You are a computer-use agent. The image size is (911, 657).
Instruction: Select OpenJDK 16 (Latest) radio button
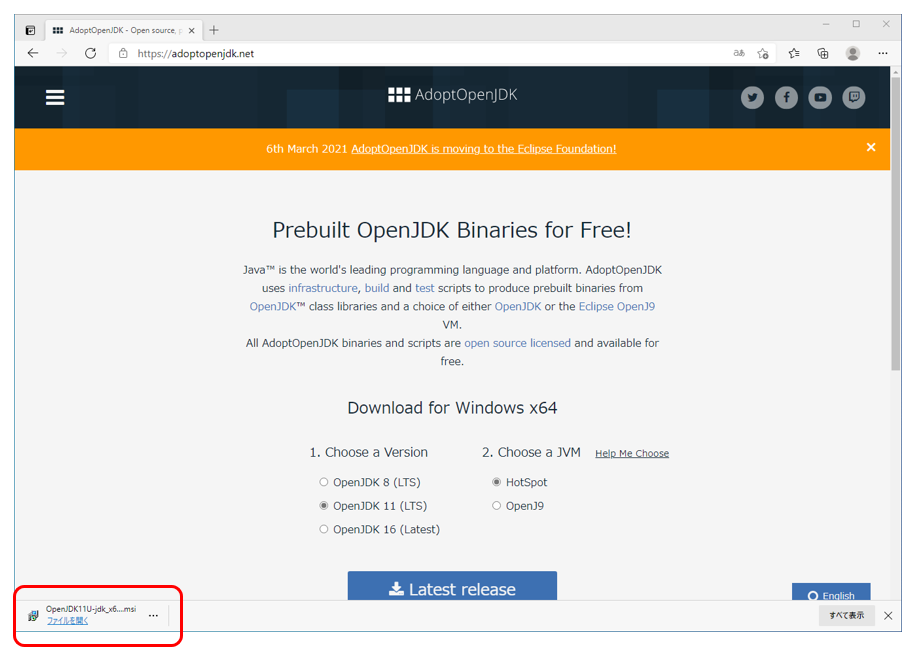324,529
